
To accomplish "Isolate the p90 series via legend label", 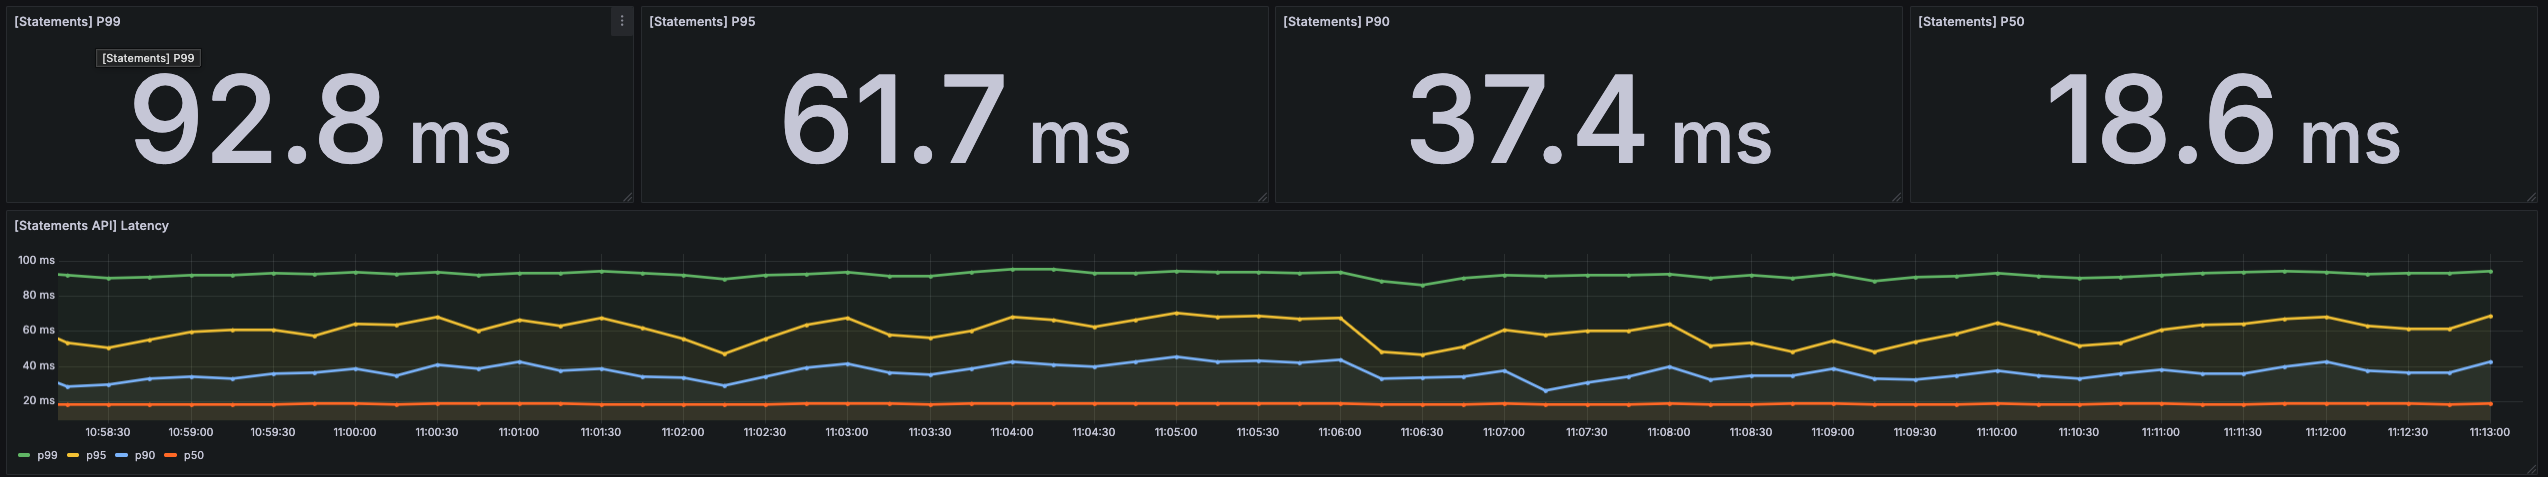I will pos(145,455).
